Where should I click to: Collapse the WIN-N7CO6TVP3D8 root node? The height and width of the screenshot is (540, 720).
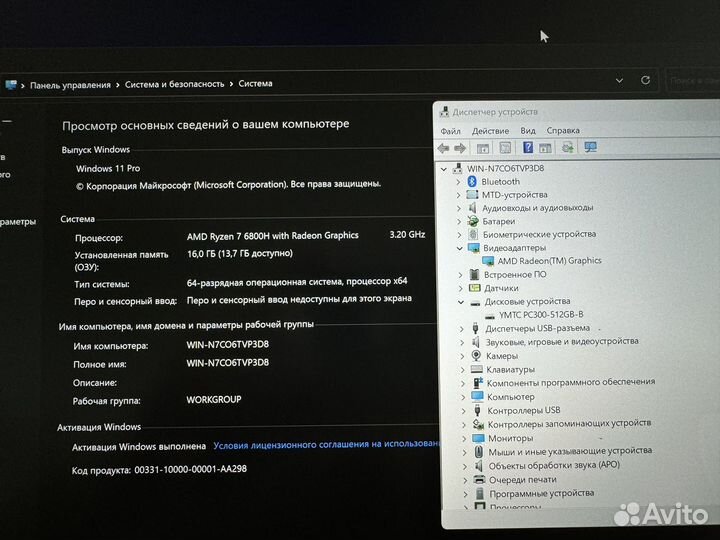pyautogui.click(x=444, y=169)
